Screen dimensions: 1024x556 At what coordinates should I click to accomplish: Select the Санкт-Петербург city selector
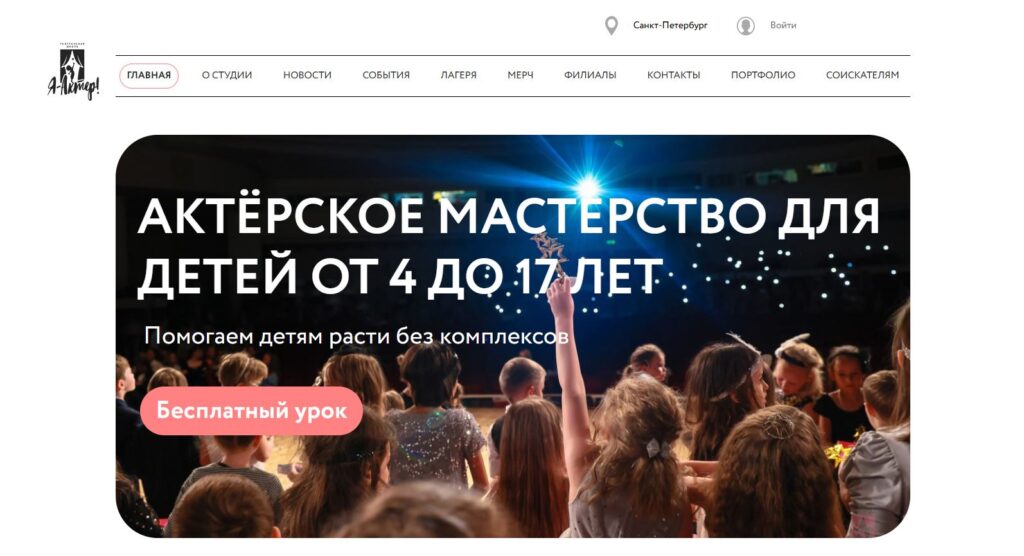670,25
